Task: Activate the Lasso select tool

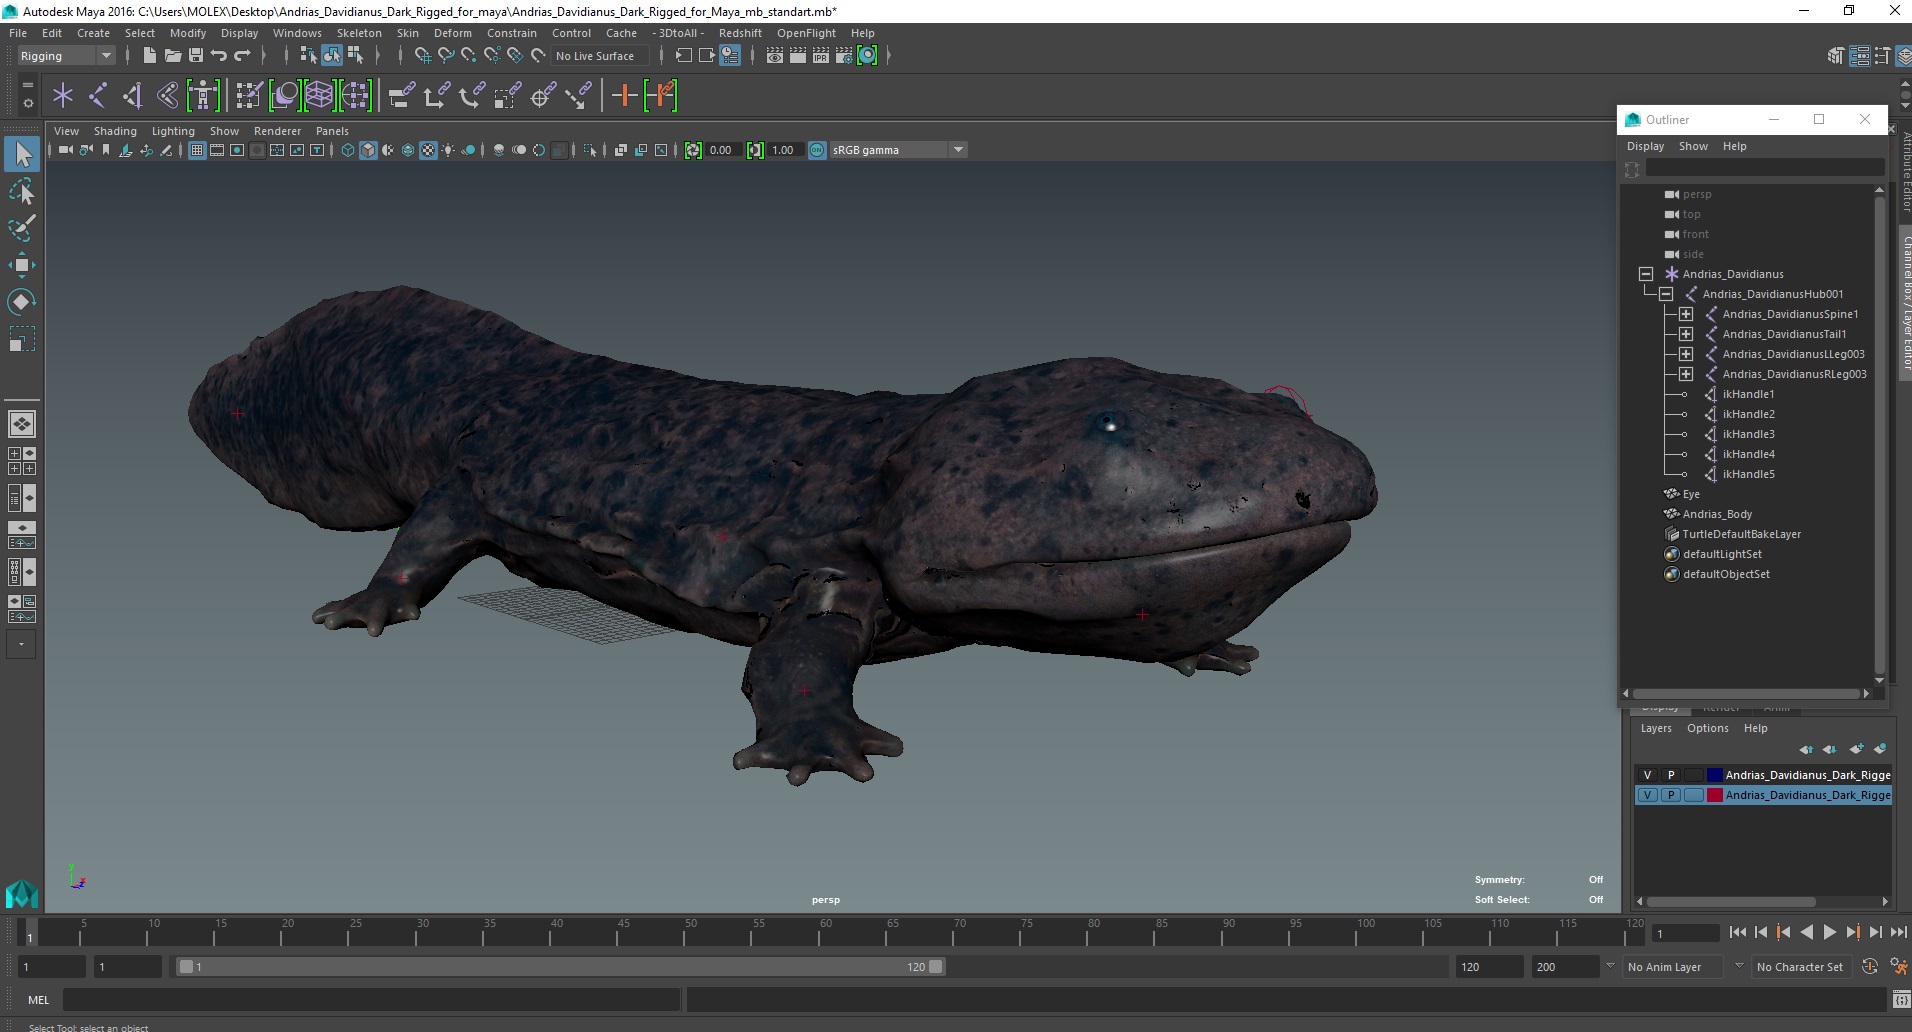Action: coord(22,191)
